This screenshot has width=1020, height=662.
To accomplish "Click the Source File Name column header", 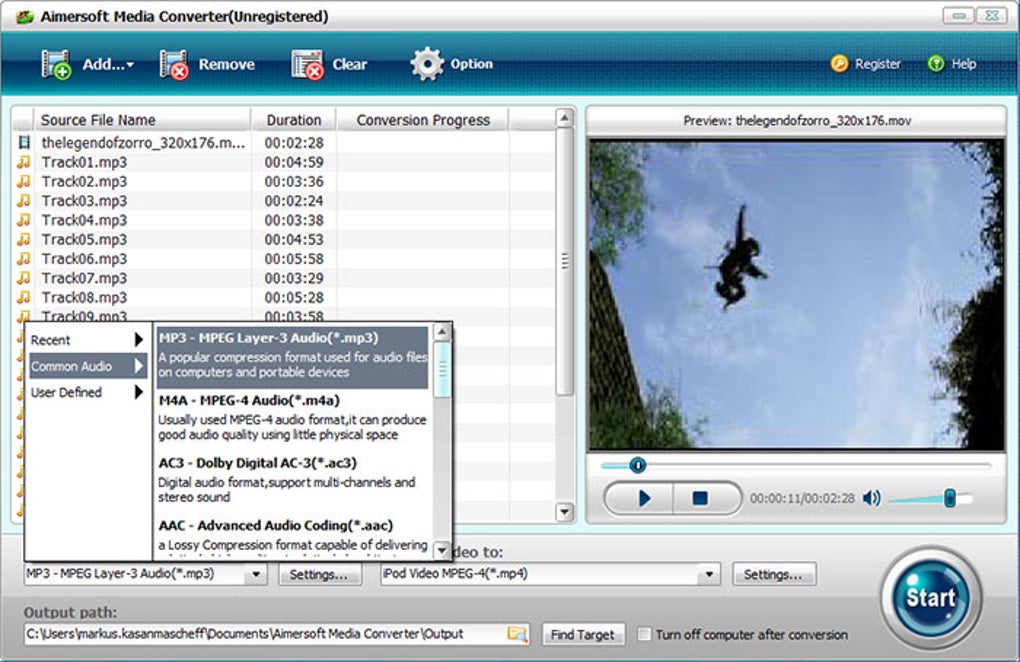I will click(x=141, y=120).
